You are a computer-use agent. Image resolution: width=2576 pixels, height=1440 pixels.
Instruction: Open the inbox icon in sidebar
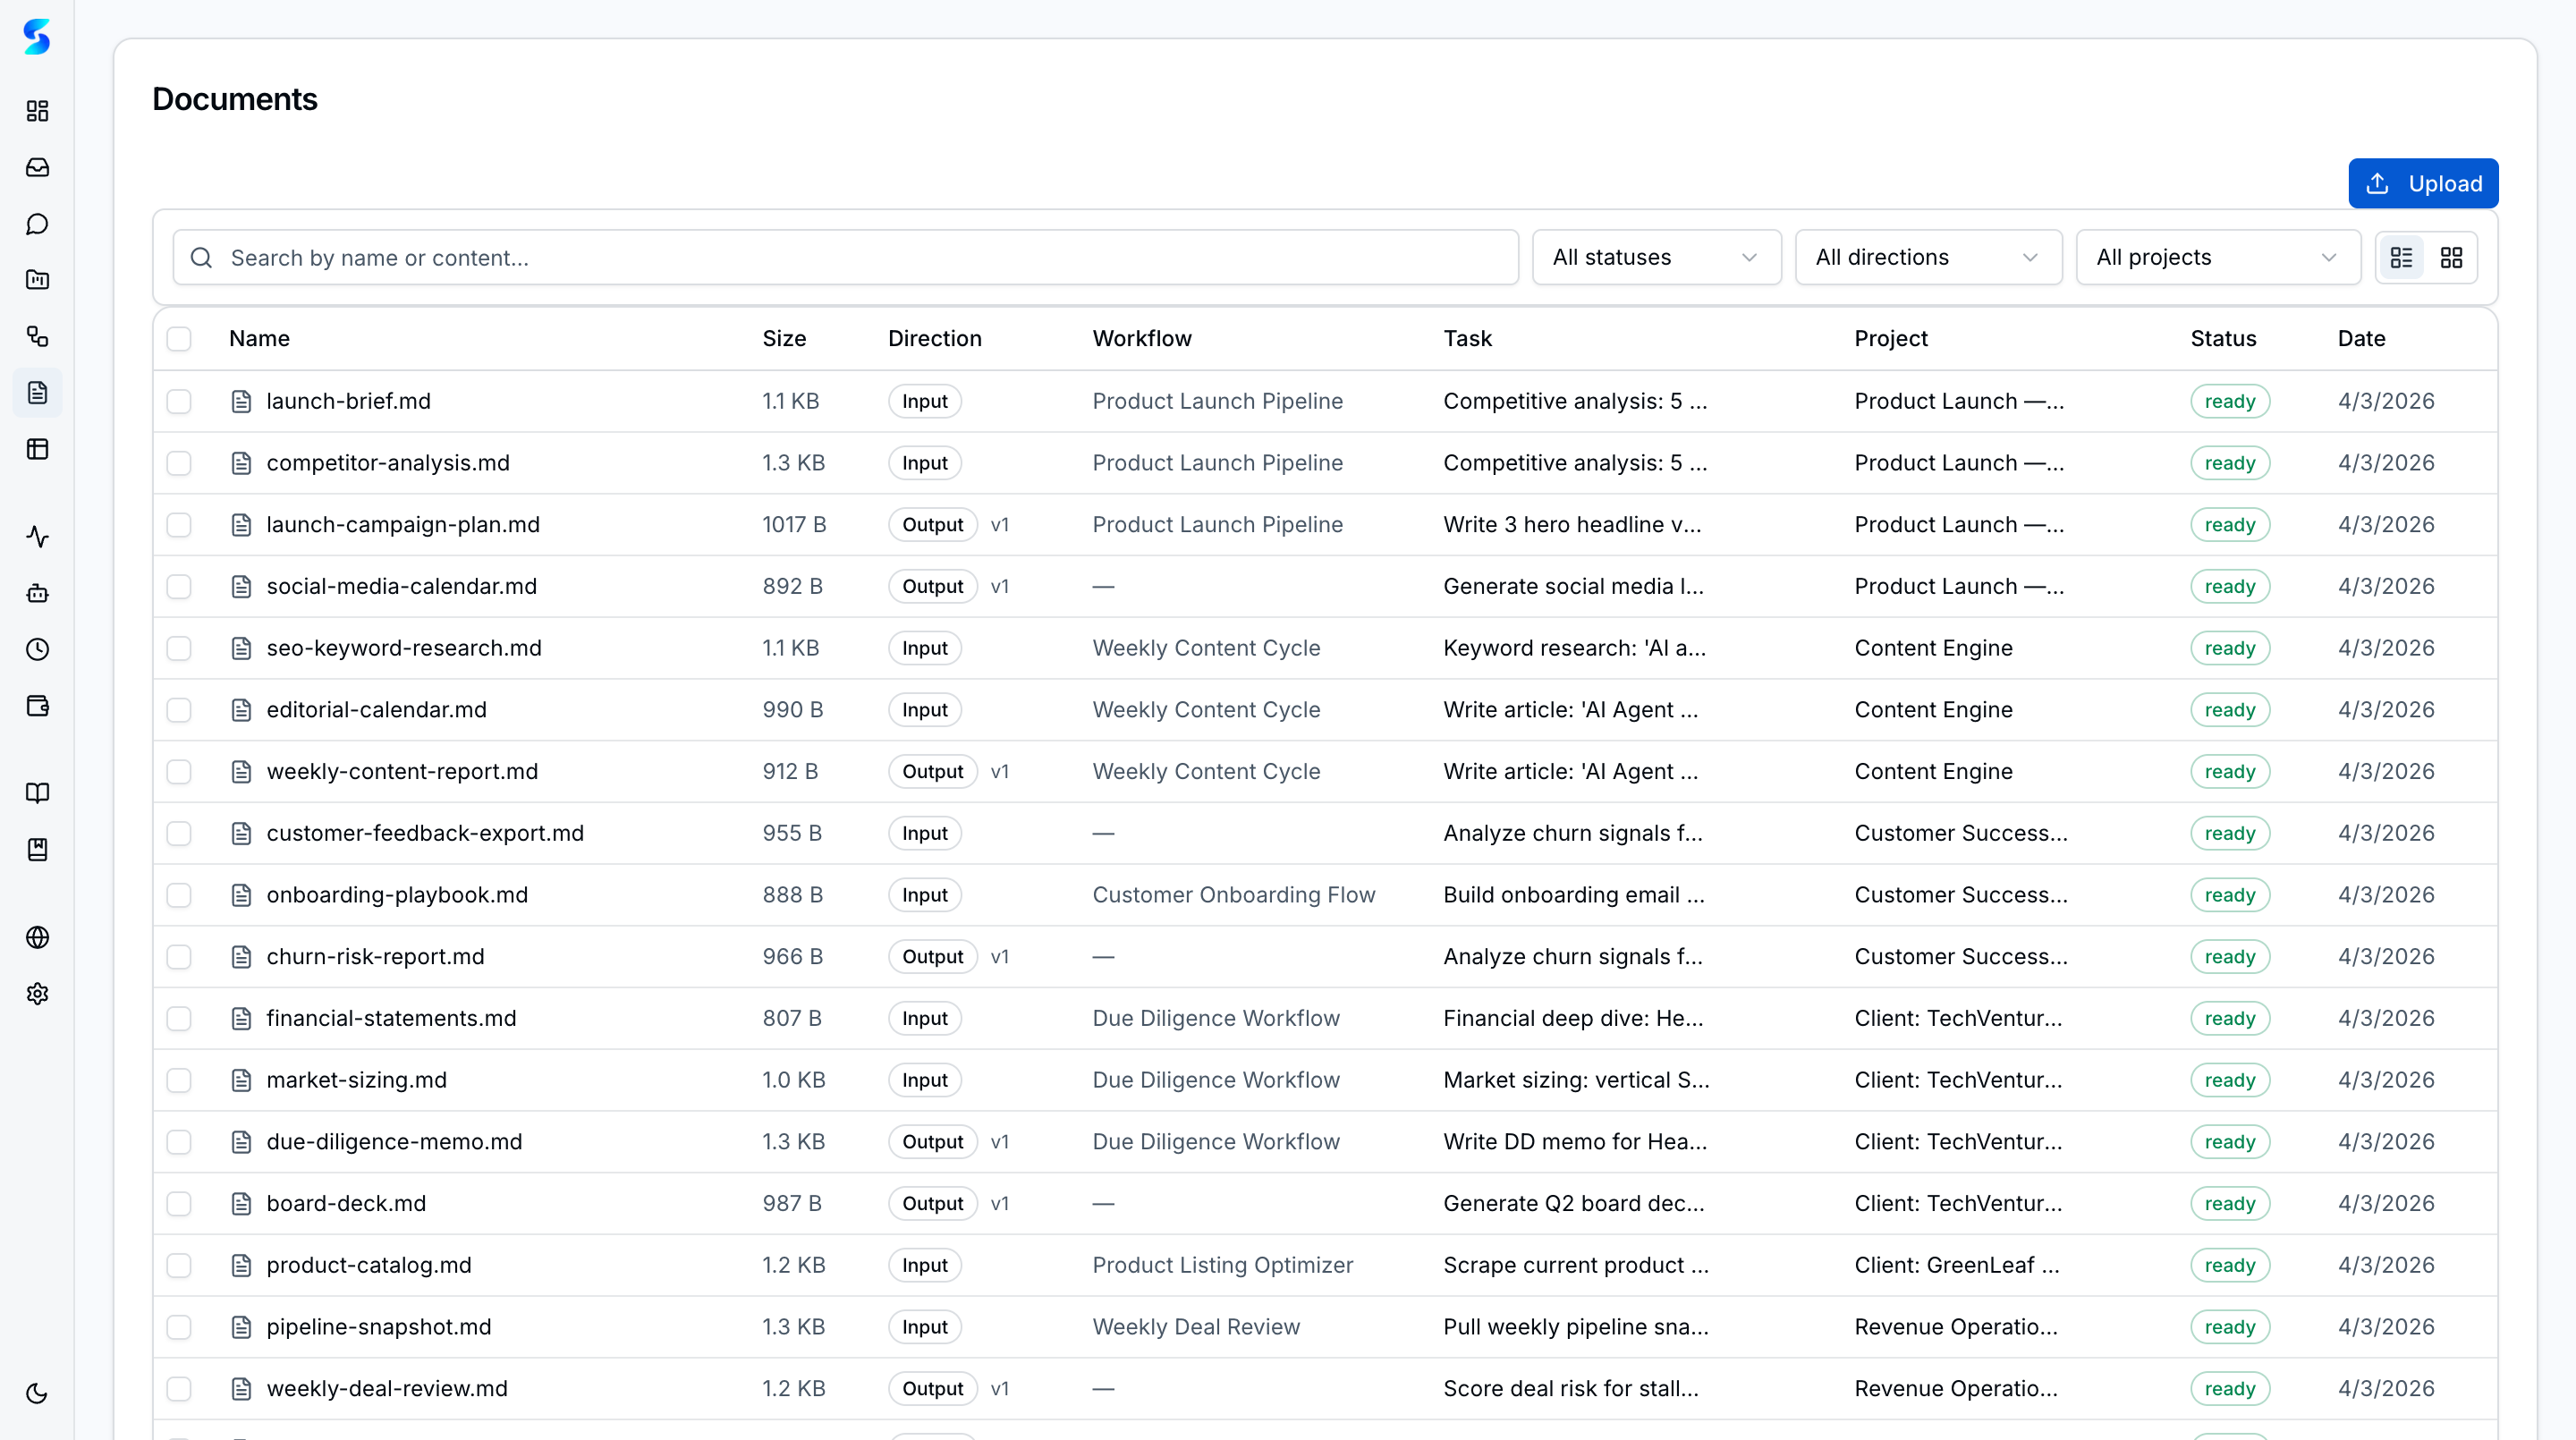coord(37,167)
